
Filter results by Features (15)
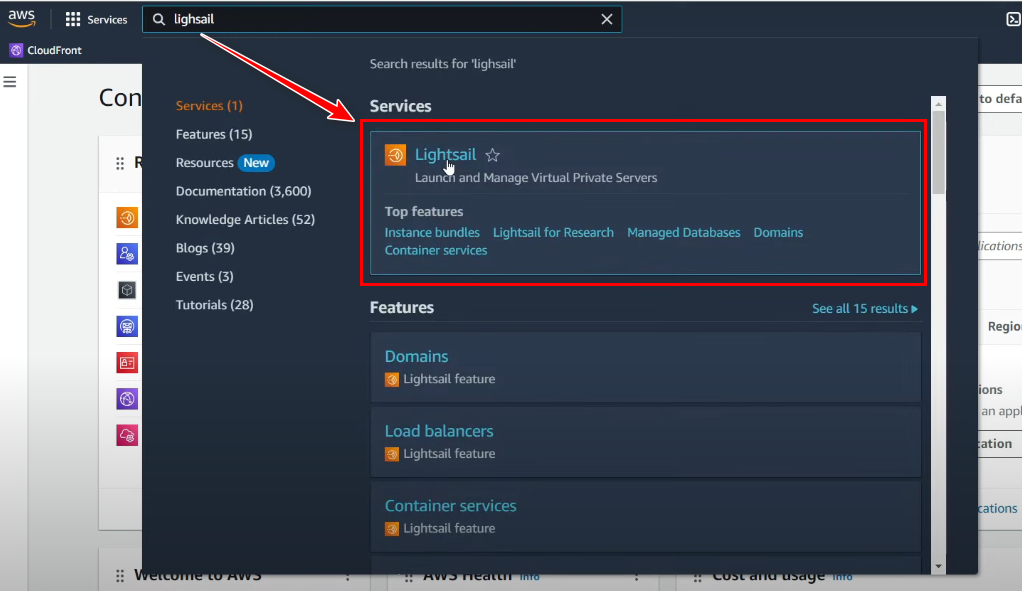[214, 134]
